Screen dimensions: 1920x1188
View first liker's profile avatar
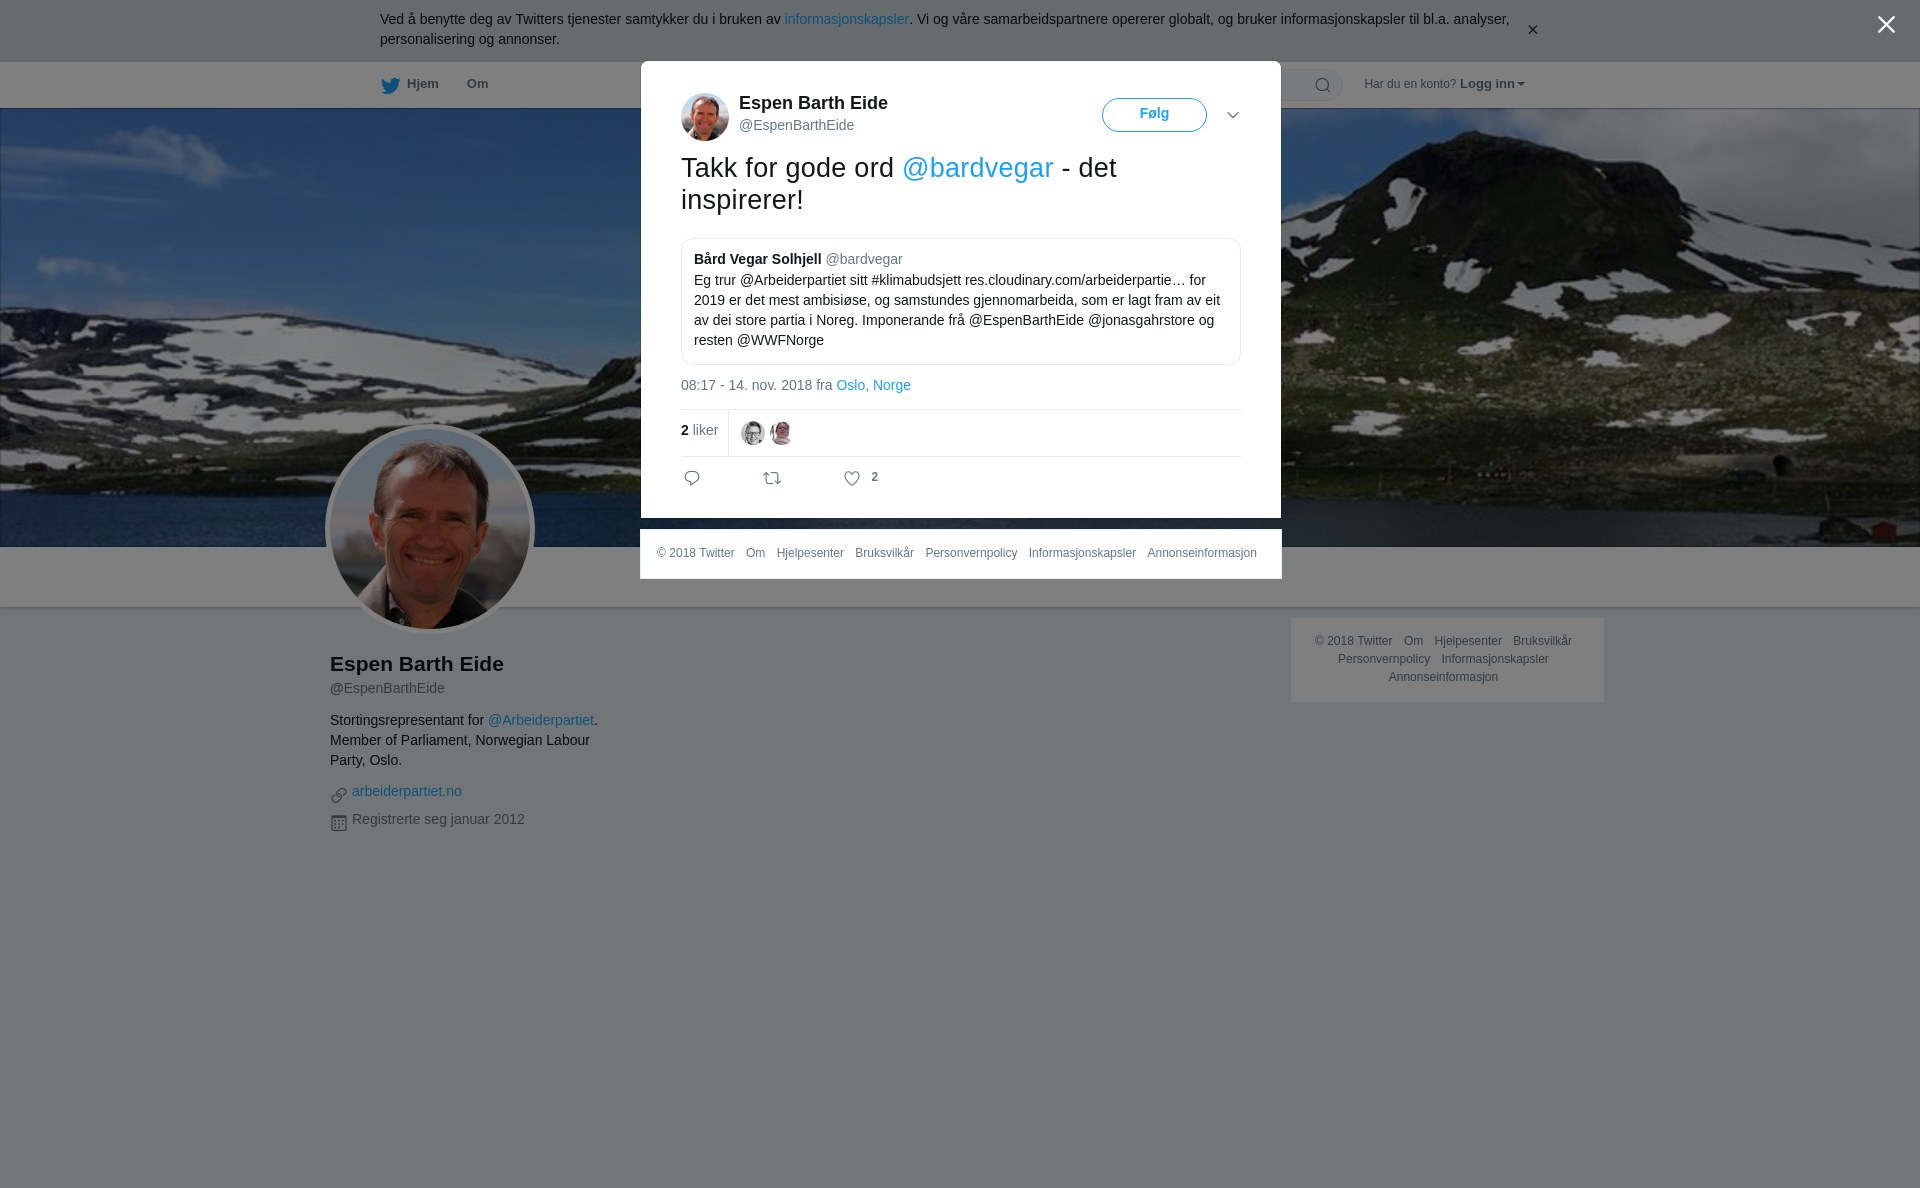pos(753,433)
